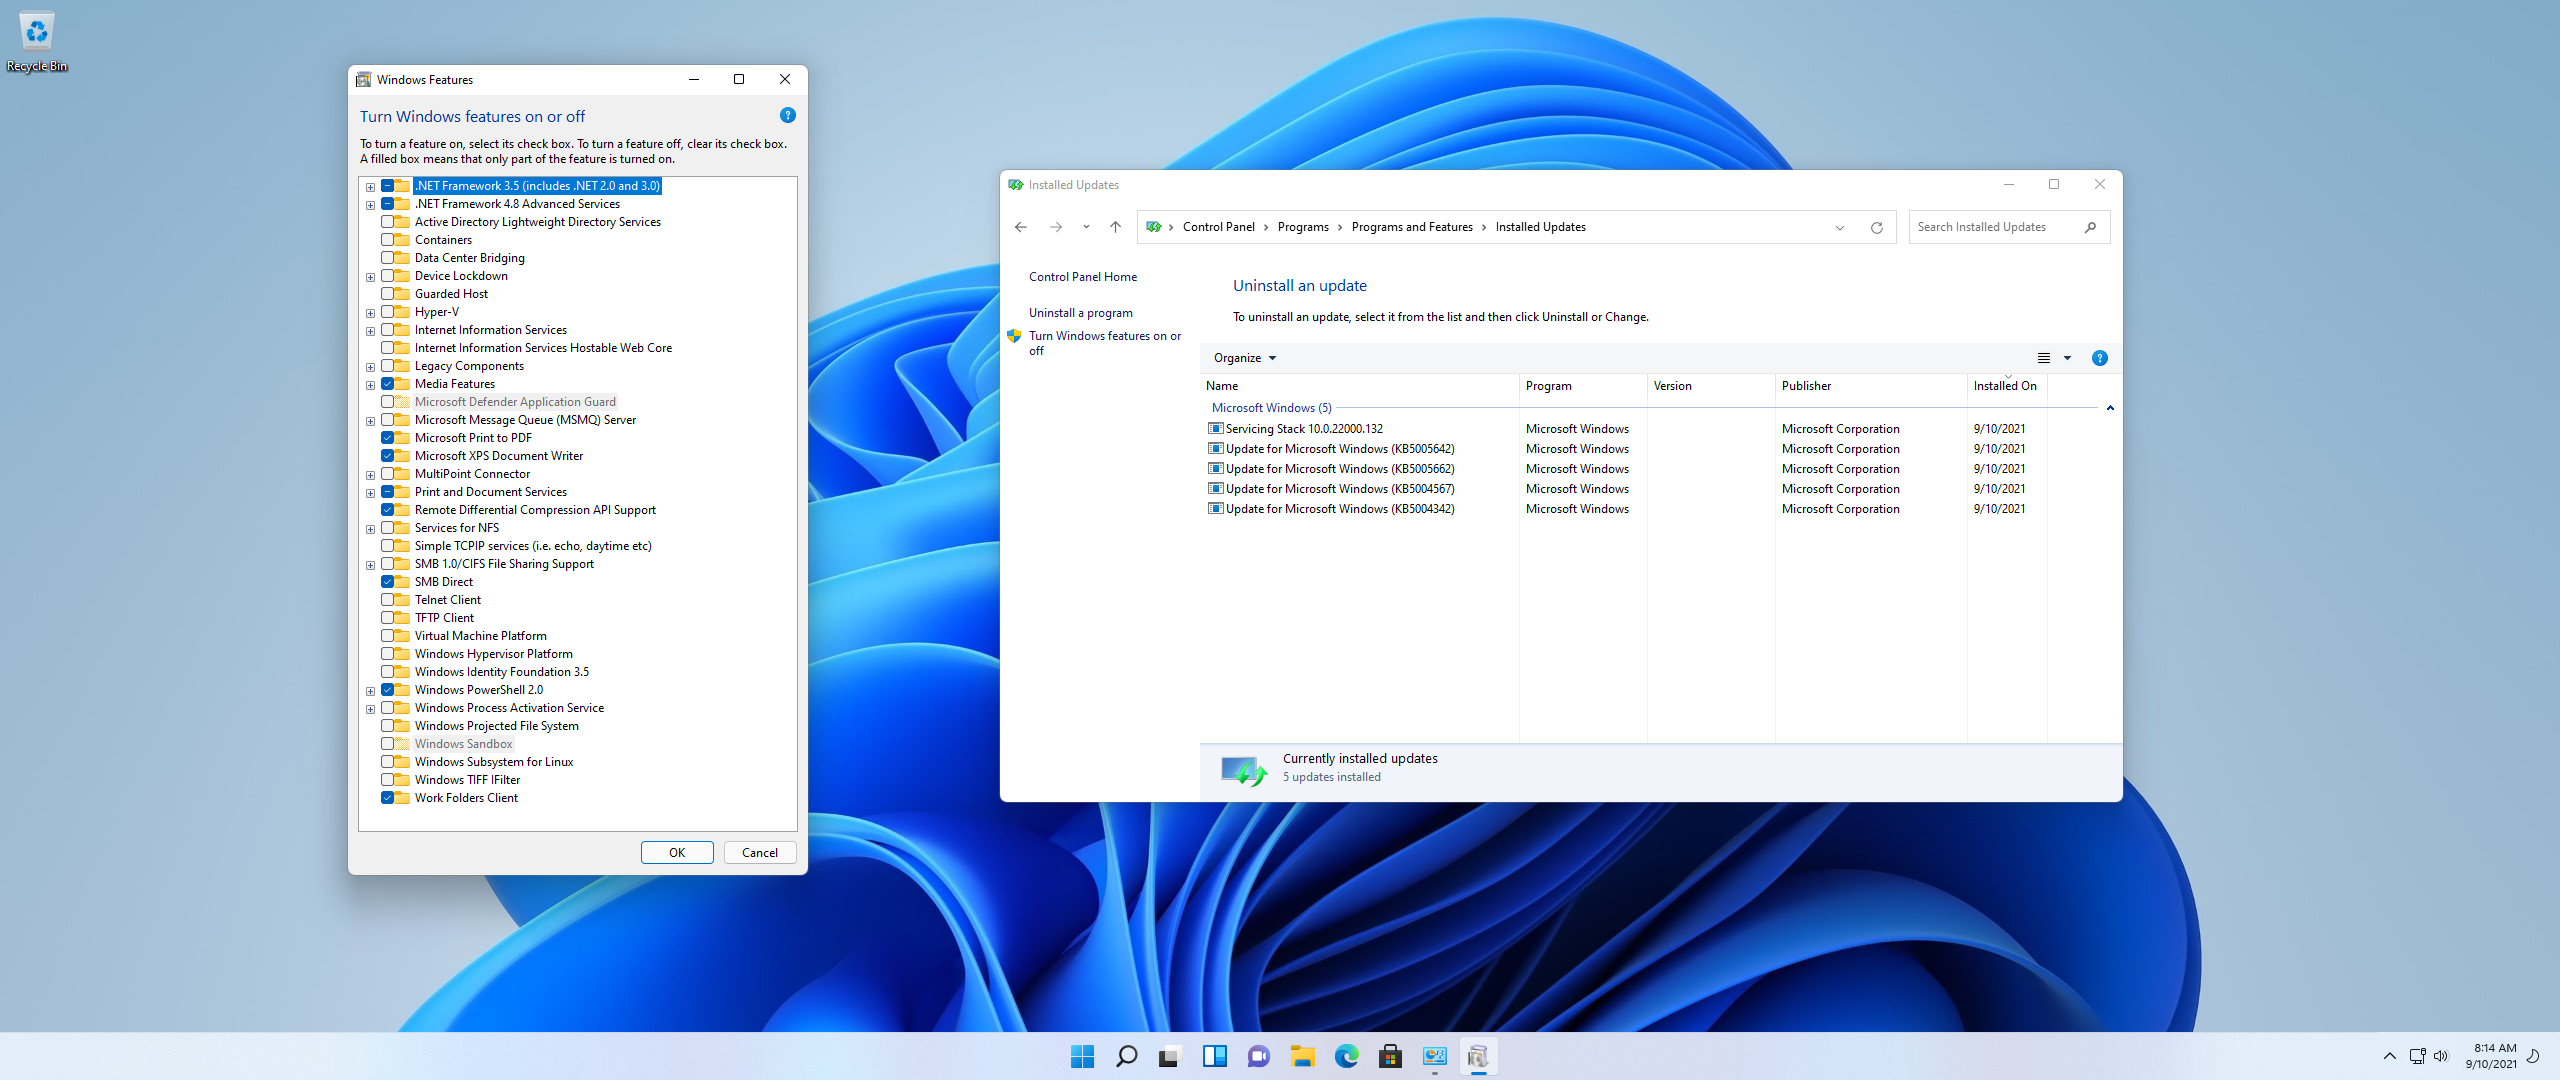This screenshot has height=1080, width=2560.
Task: Select Update for Microsoft Windows (KB5004342)
Action: tap(1340, 509)
